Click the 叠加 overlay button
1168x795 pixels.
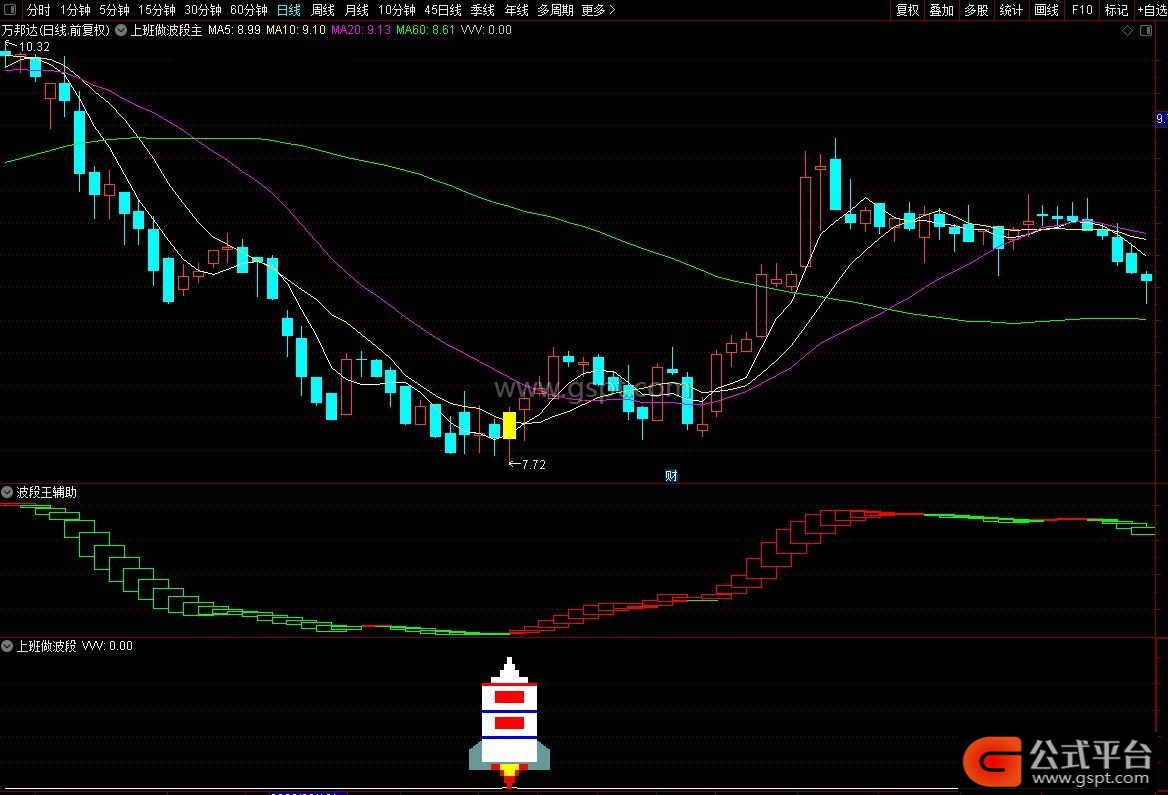coord(942,10)
